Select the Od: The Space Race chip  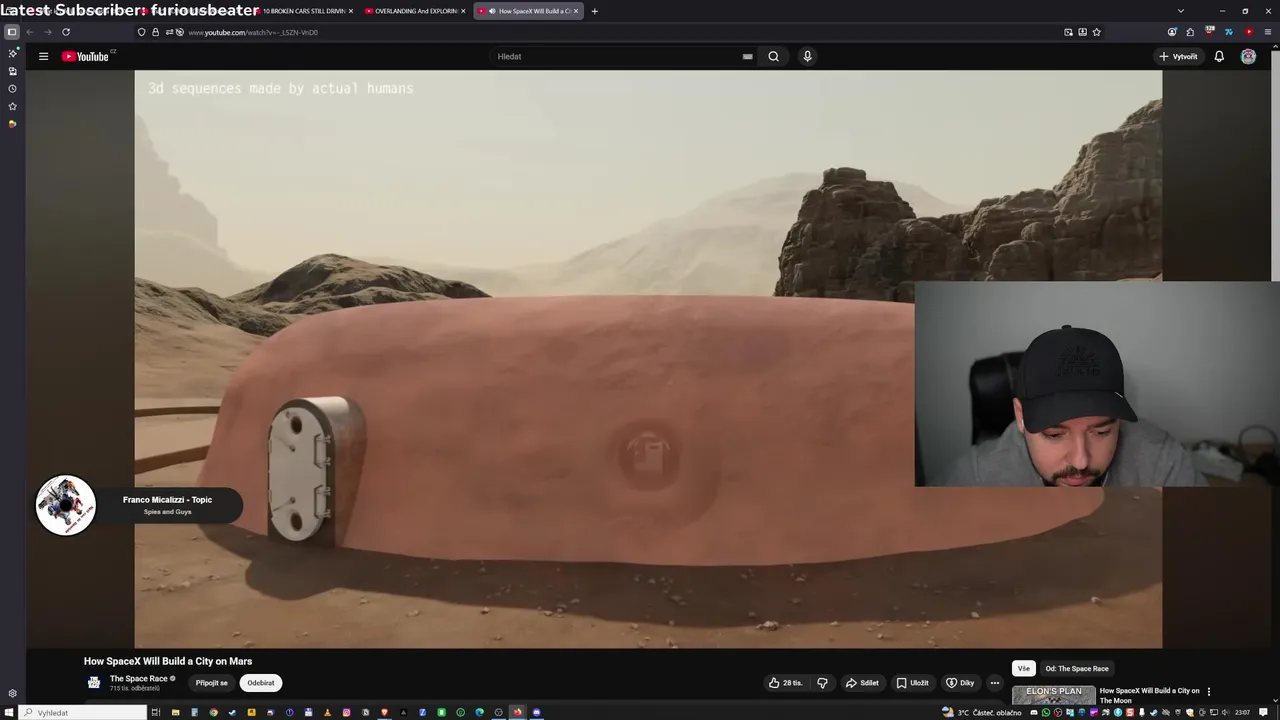pyautogui.click(x=1077, y=669)
